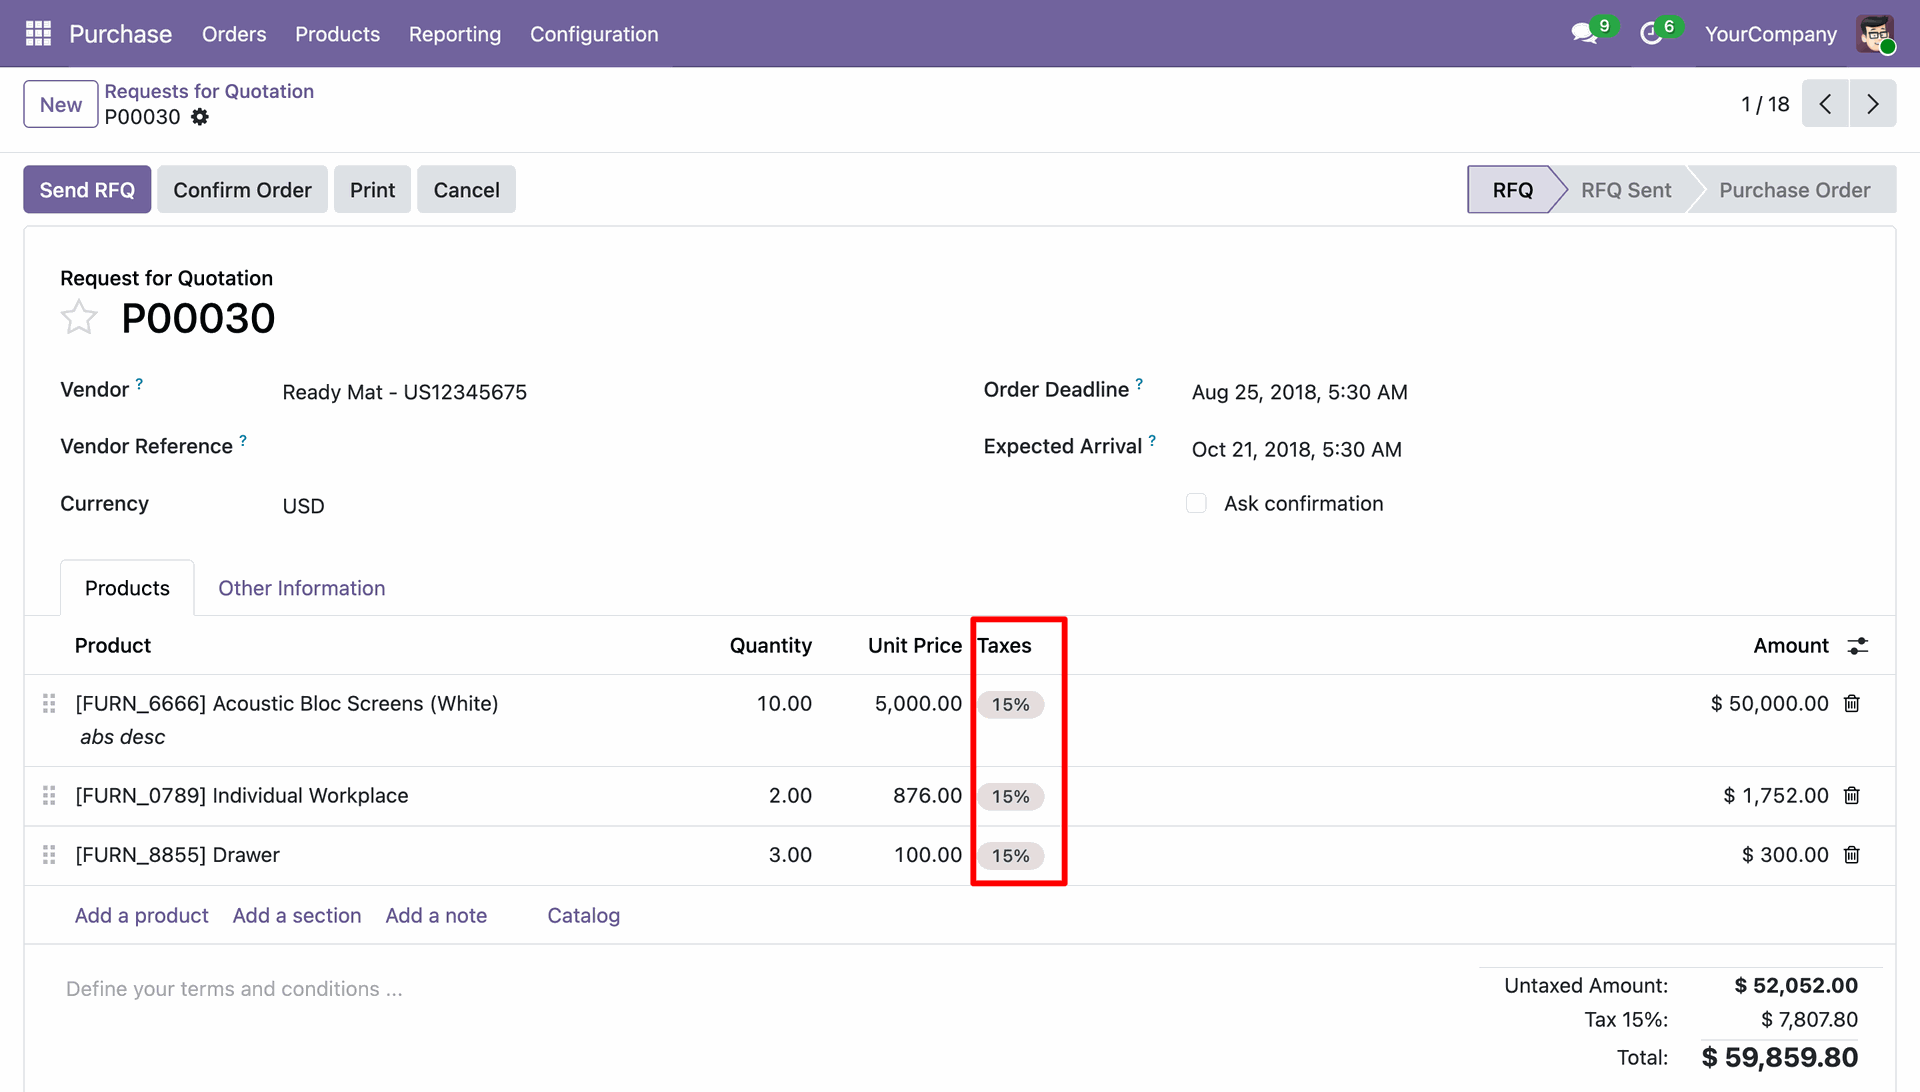Click the terms and conditions field

coord(234,989)
